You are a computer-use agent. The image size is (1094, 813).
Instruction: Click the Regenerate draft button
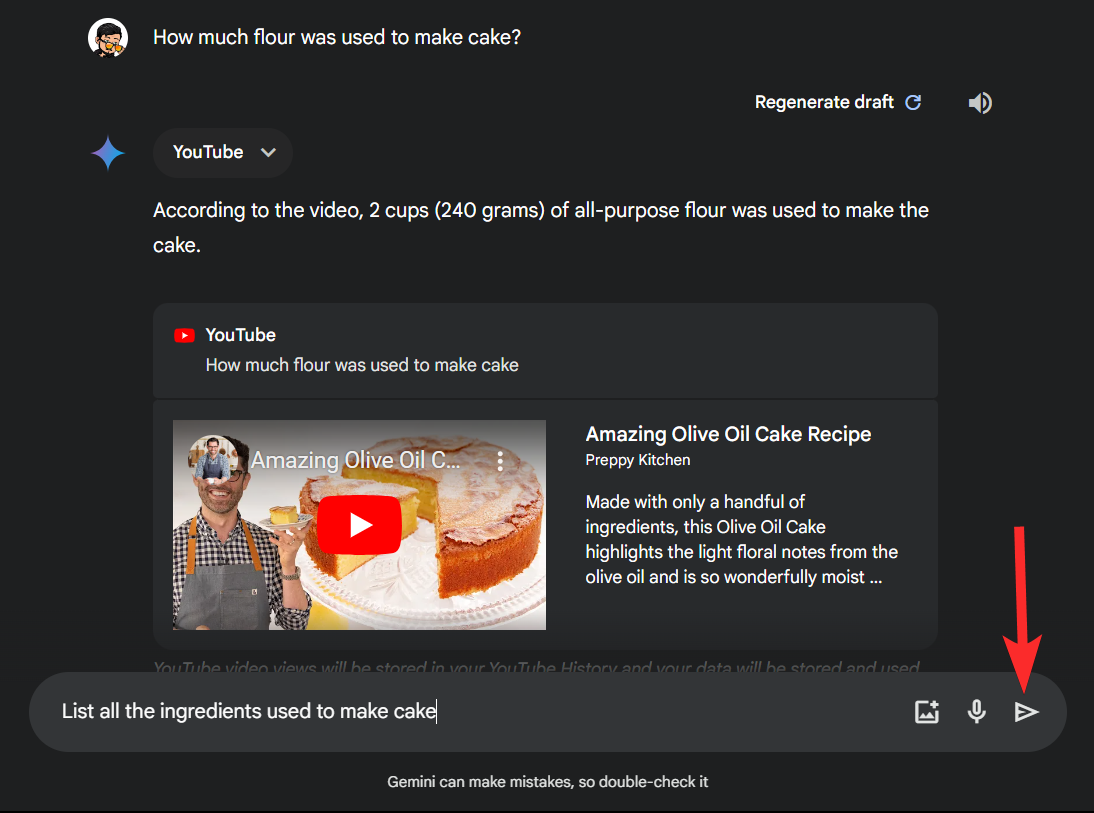click(x=839, y=103)
